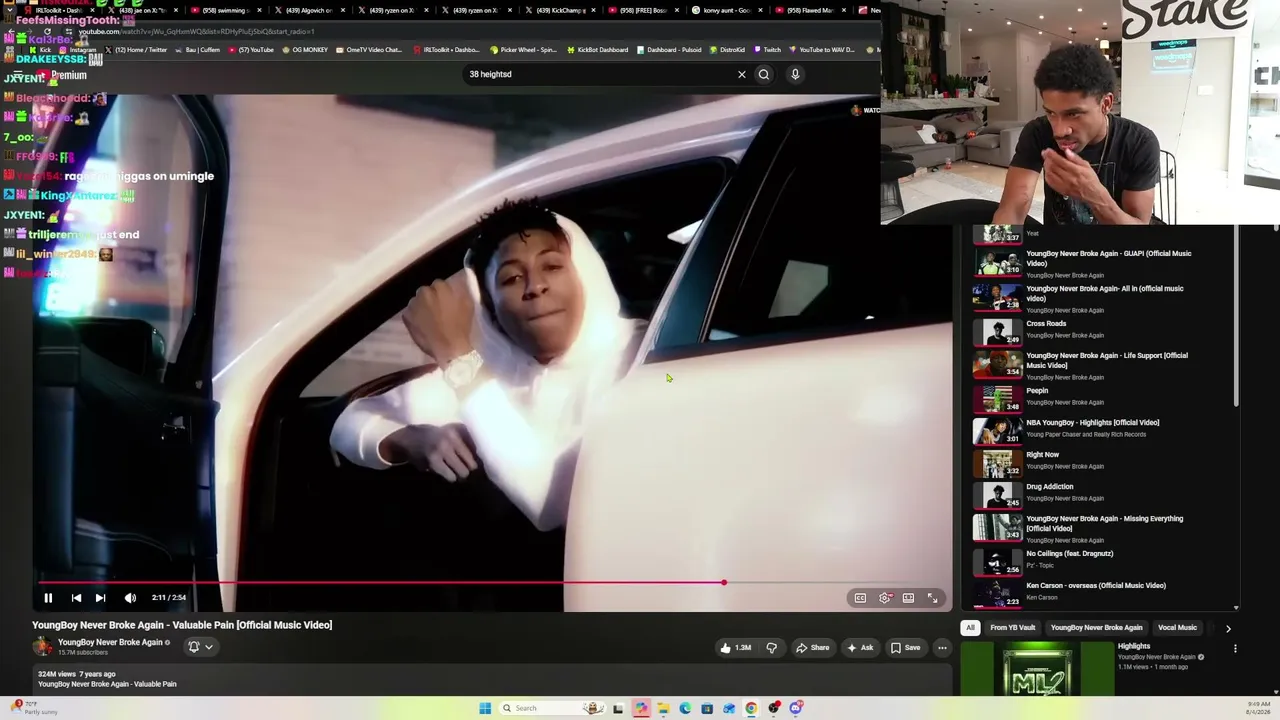Open options menu for Highlights recommendation

click(x=1235, y=649)
